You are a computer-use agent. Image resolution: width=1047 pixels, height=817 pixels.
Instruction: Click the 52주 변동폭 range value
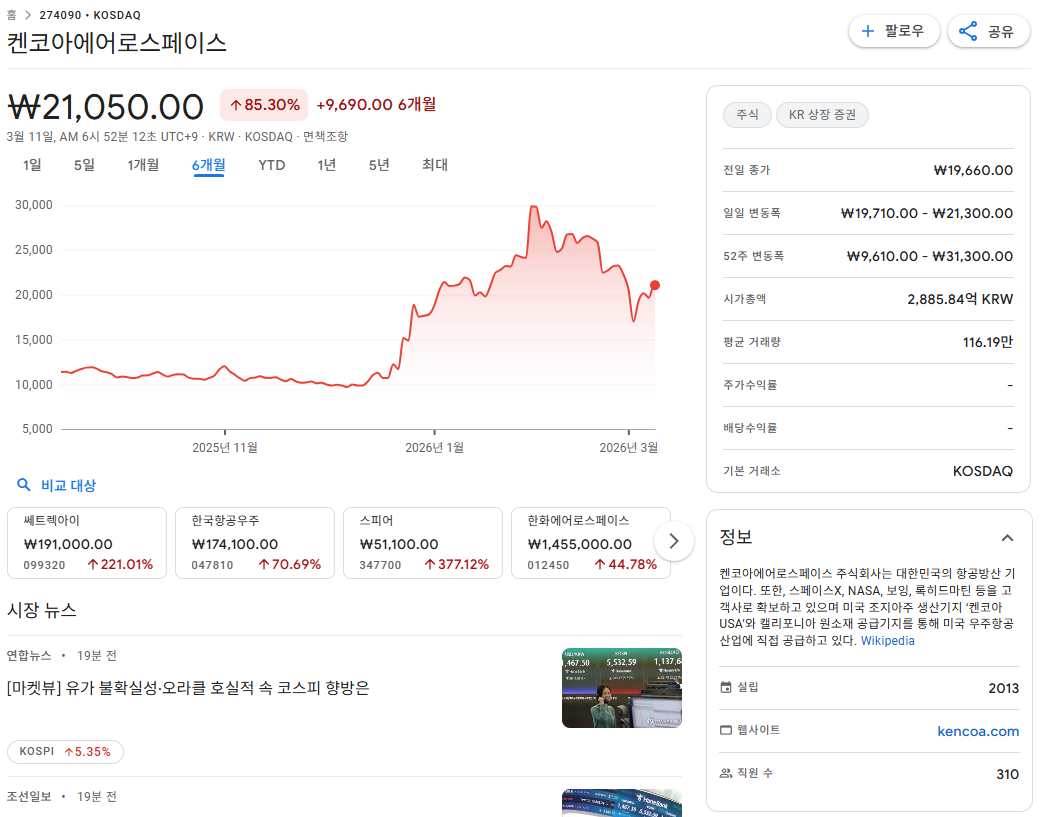point(929,256)
